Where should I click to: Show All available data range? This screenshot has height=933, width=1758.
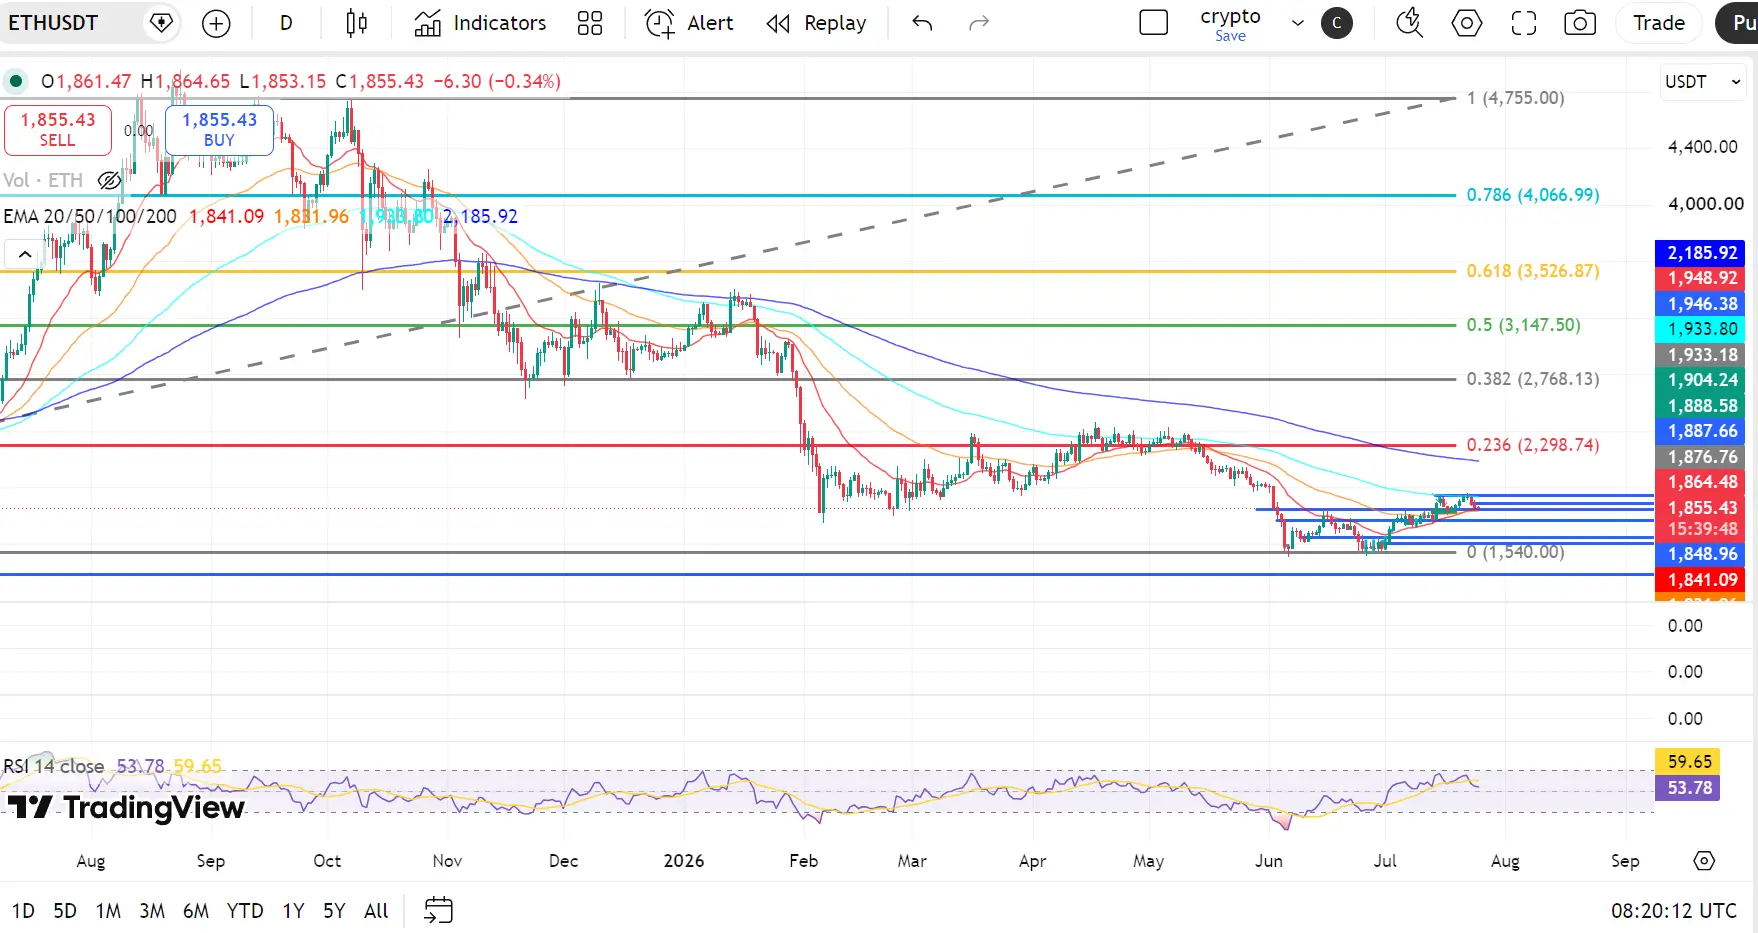coord(376,911)
